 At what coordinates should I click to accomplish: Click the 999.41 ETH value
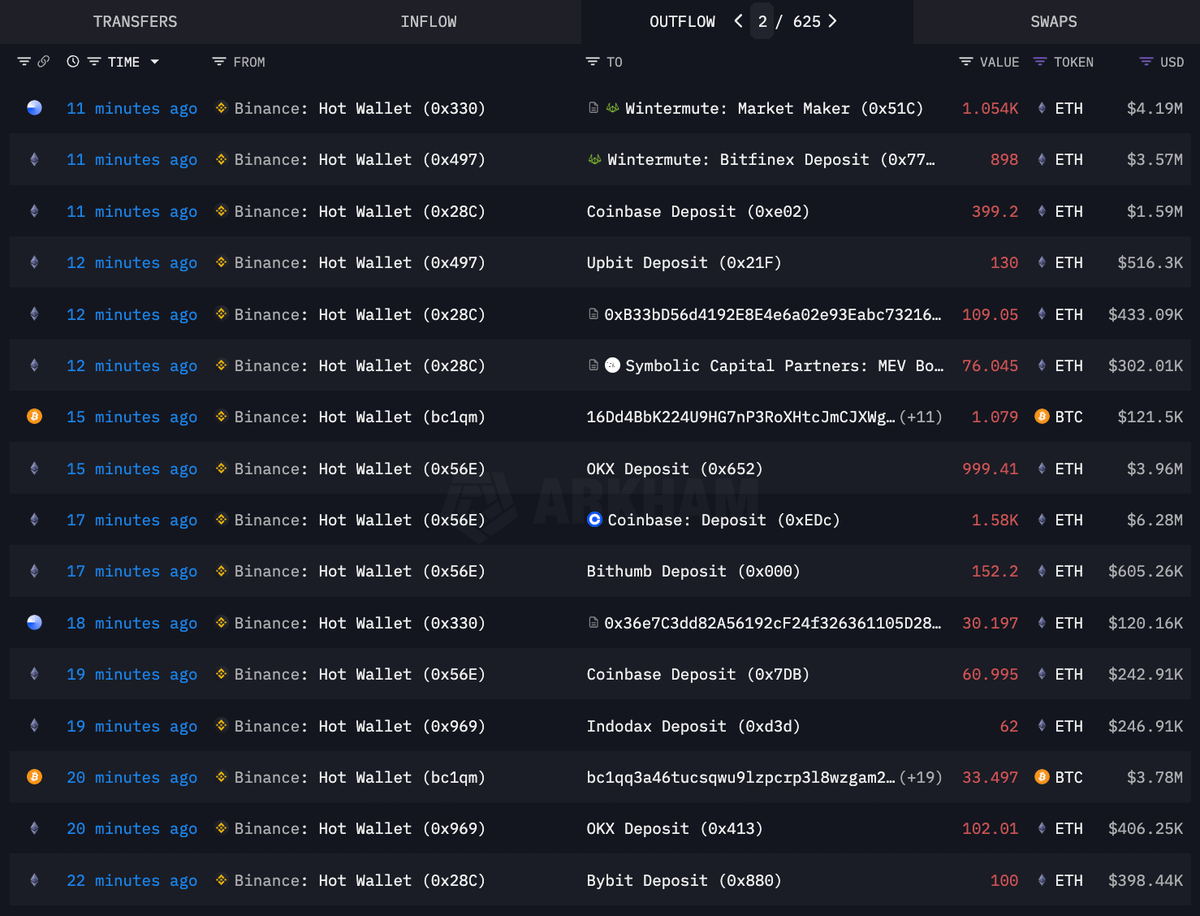coord(990,469)
